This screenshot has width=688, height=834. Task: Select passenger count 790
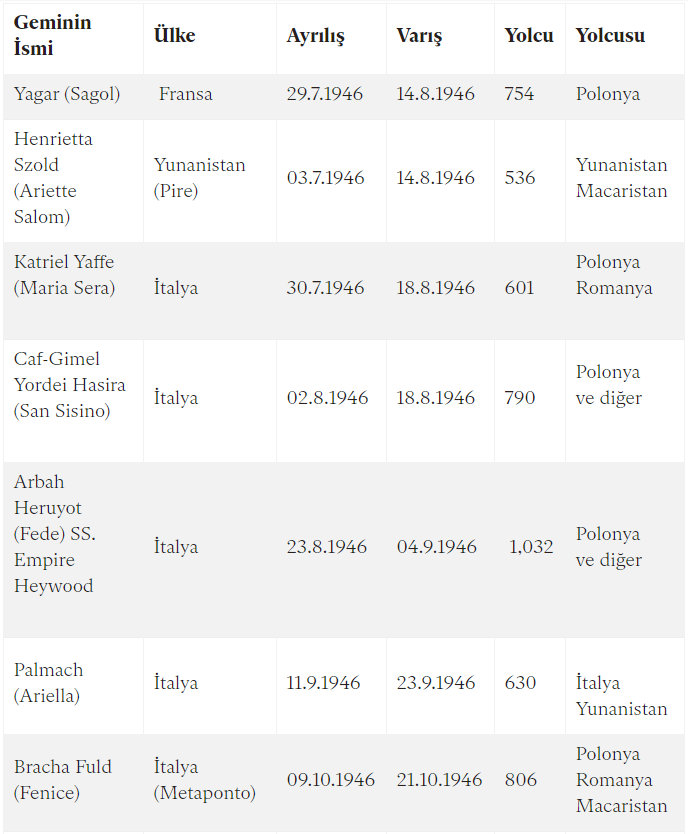click(519, 398)
